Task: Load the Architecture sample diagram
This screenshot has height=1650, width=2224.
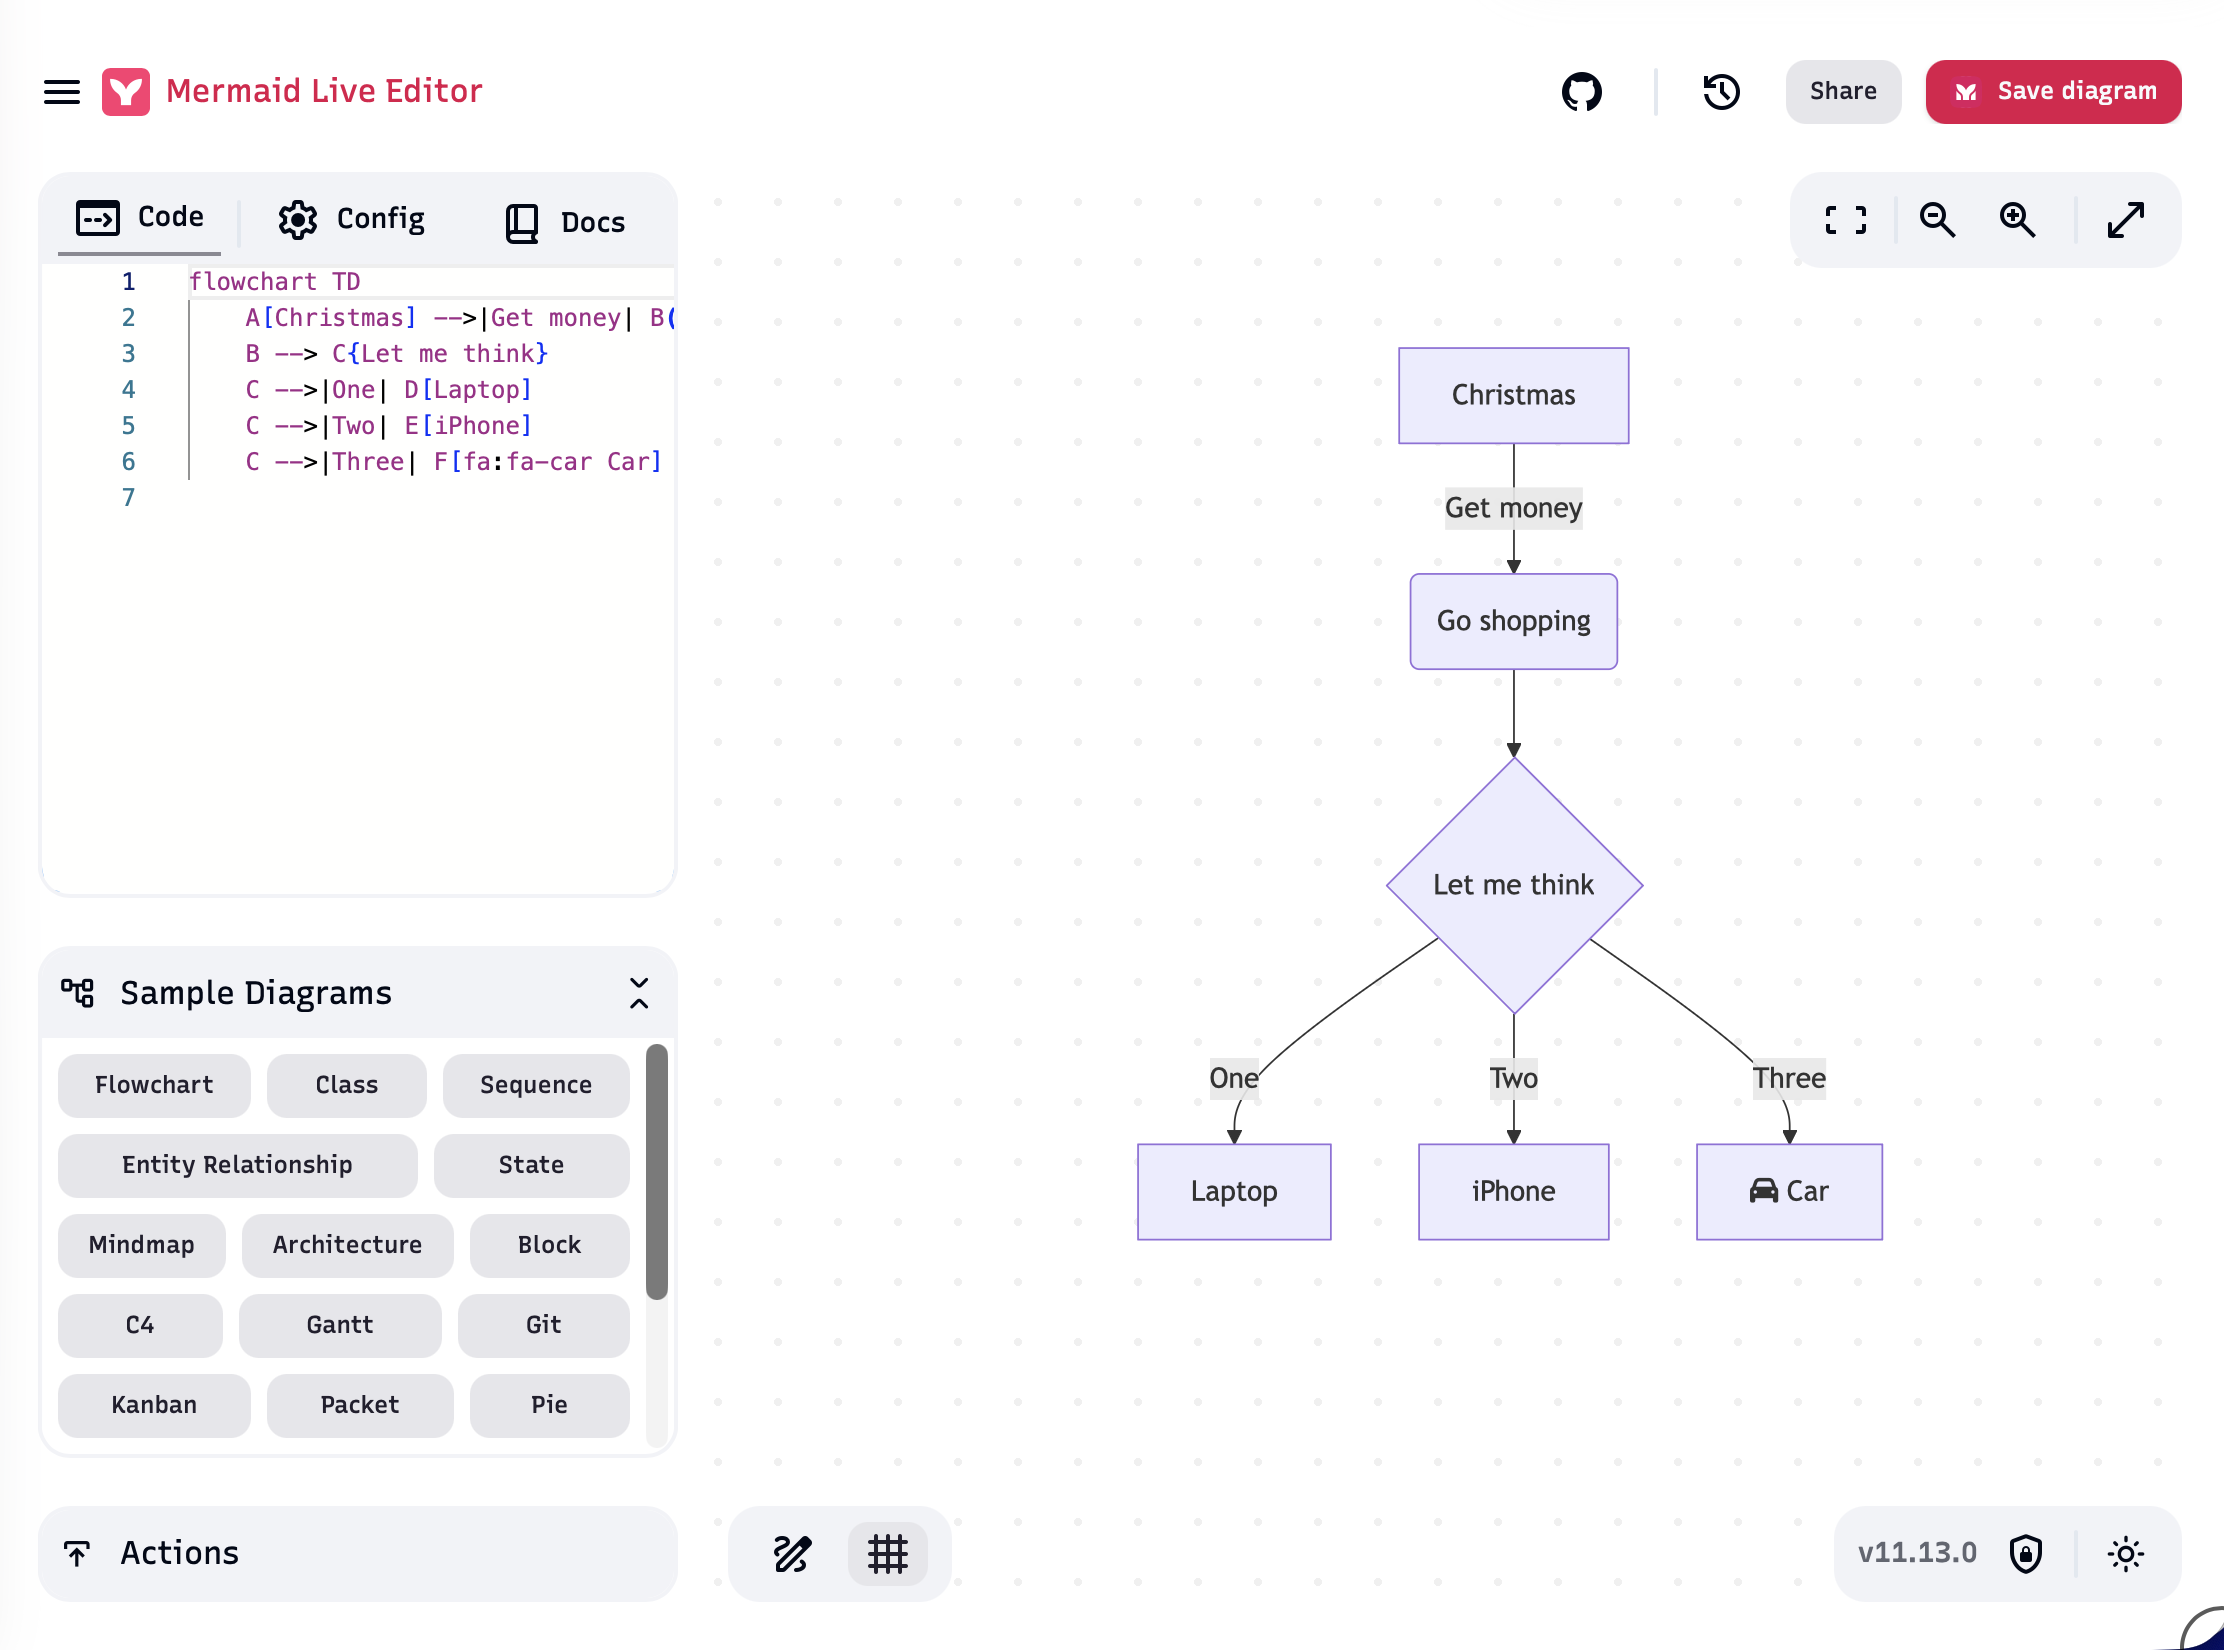Action: [347, 1245]
